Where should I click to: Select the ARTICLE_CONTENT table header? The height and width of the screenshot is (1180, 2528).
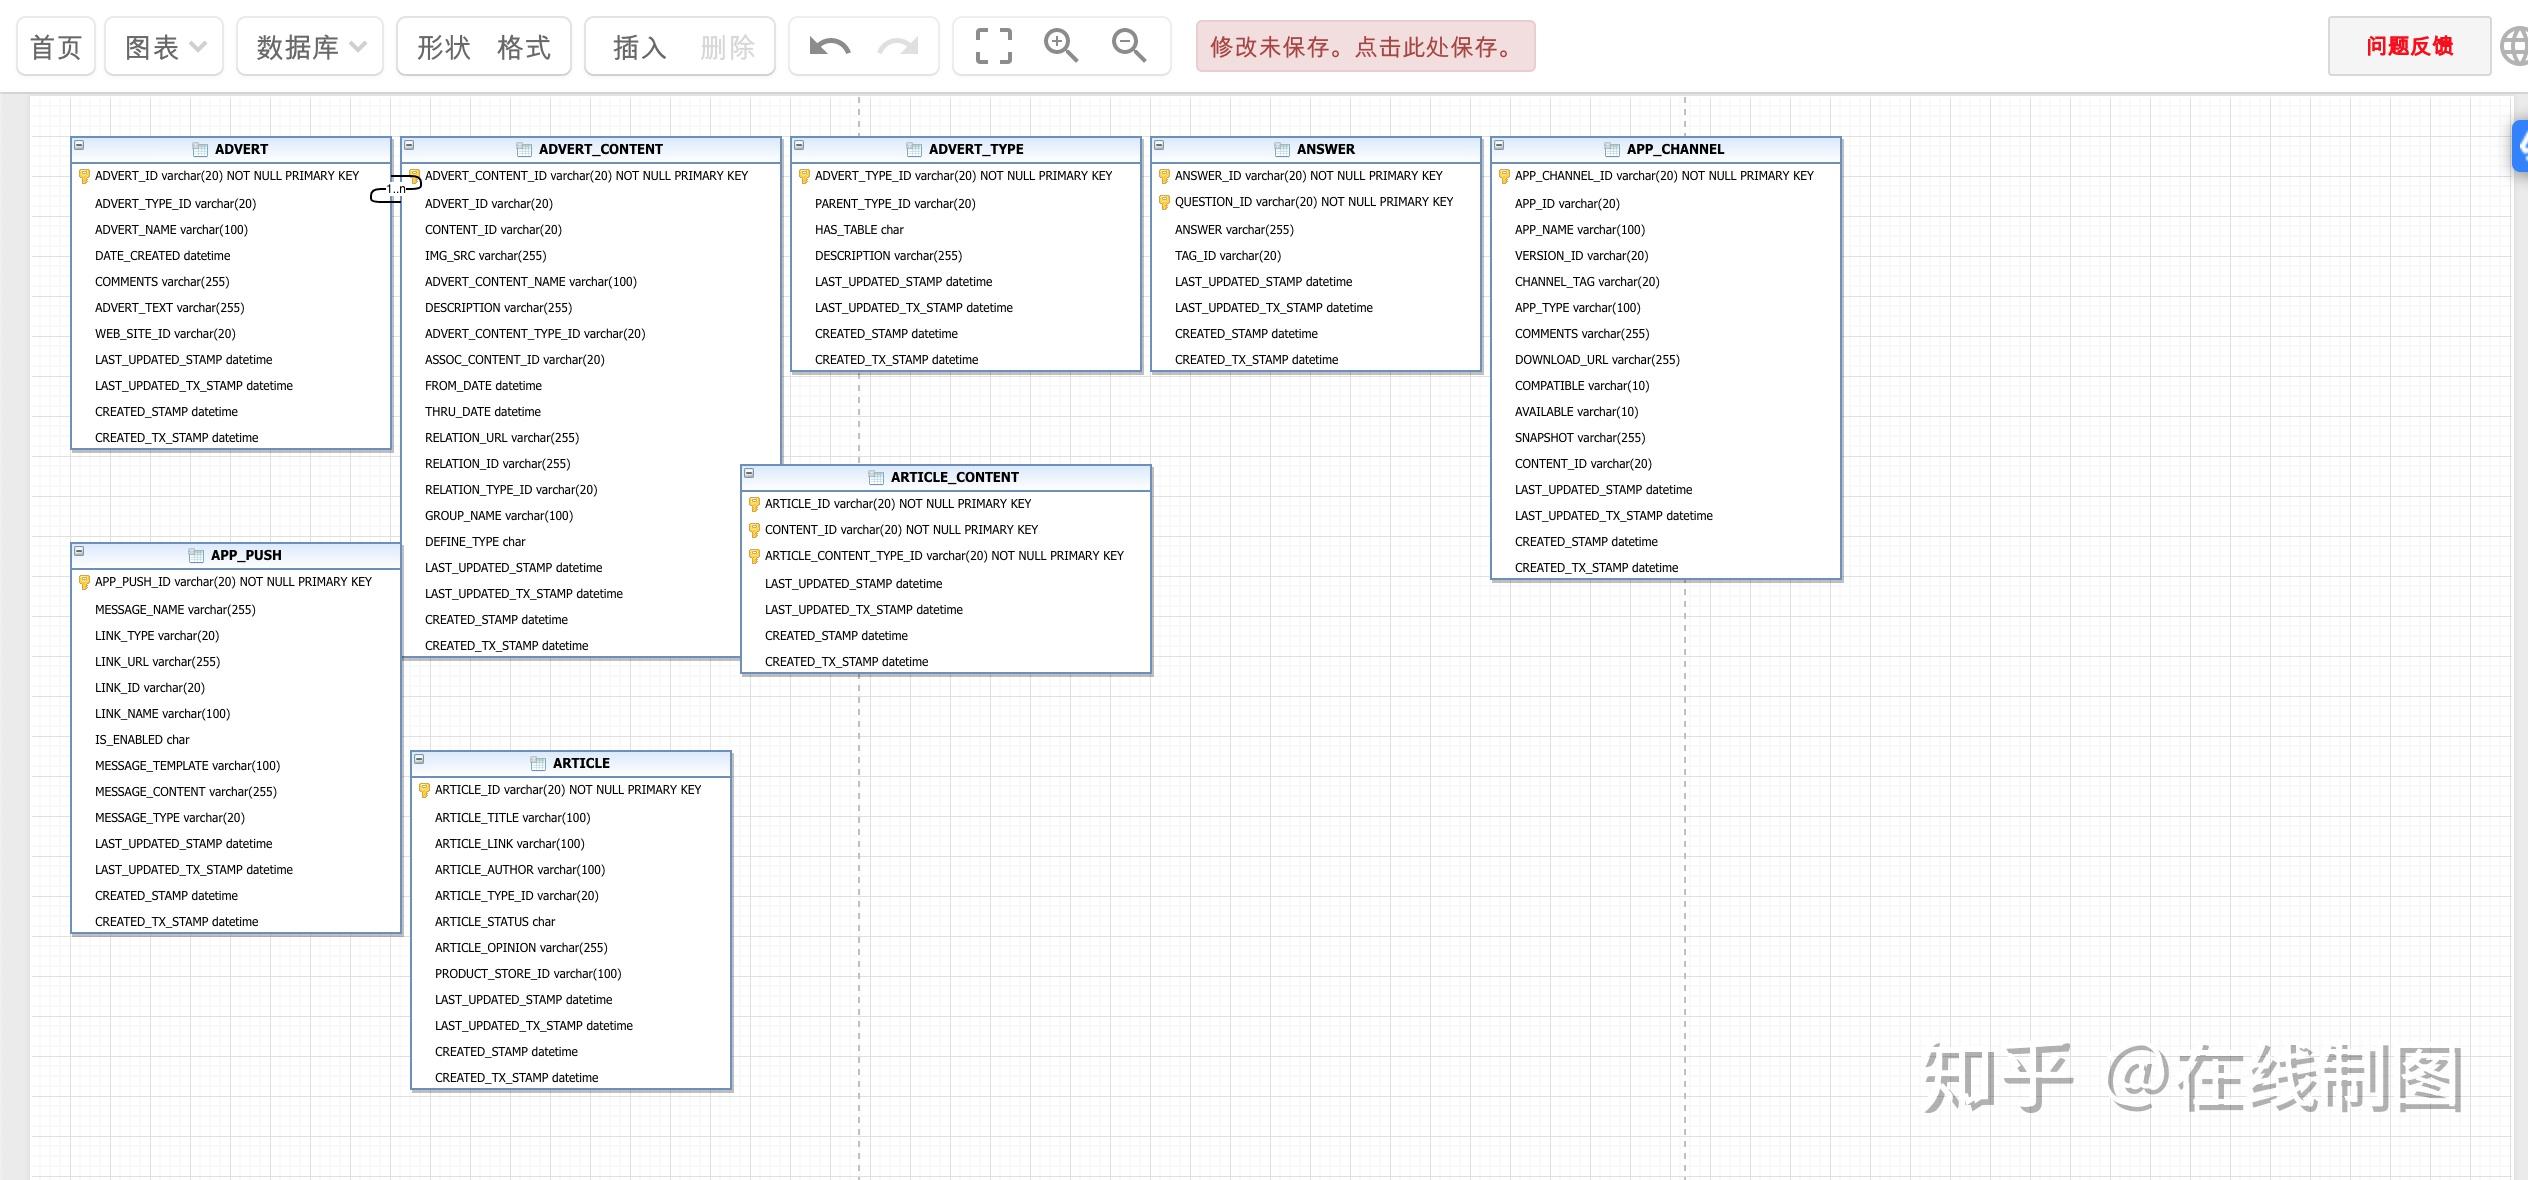954,477
